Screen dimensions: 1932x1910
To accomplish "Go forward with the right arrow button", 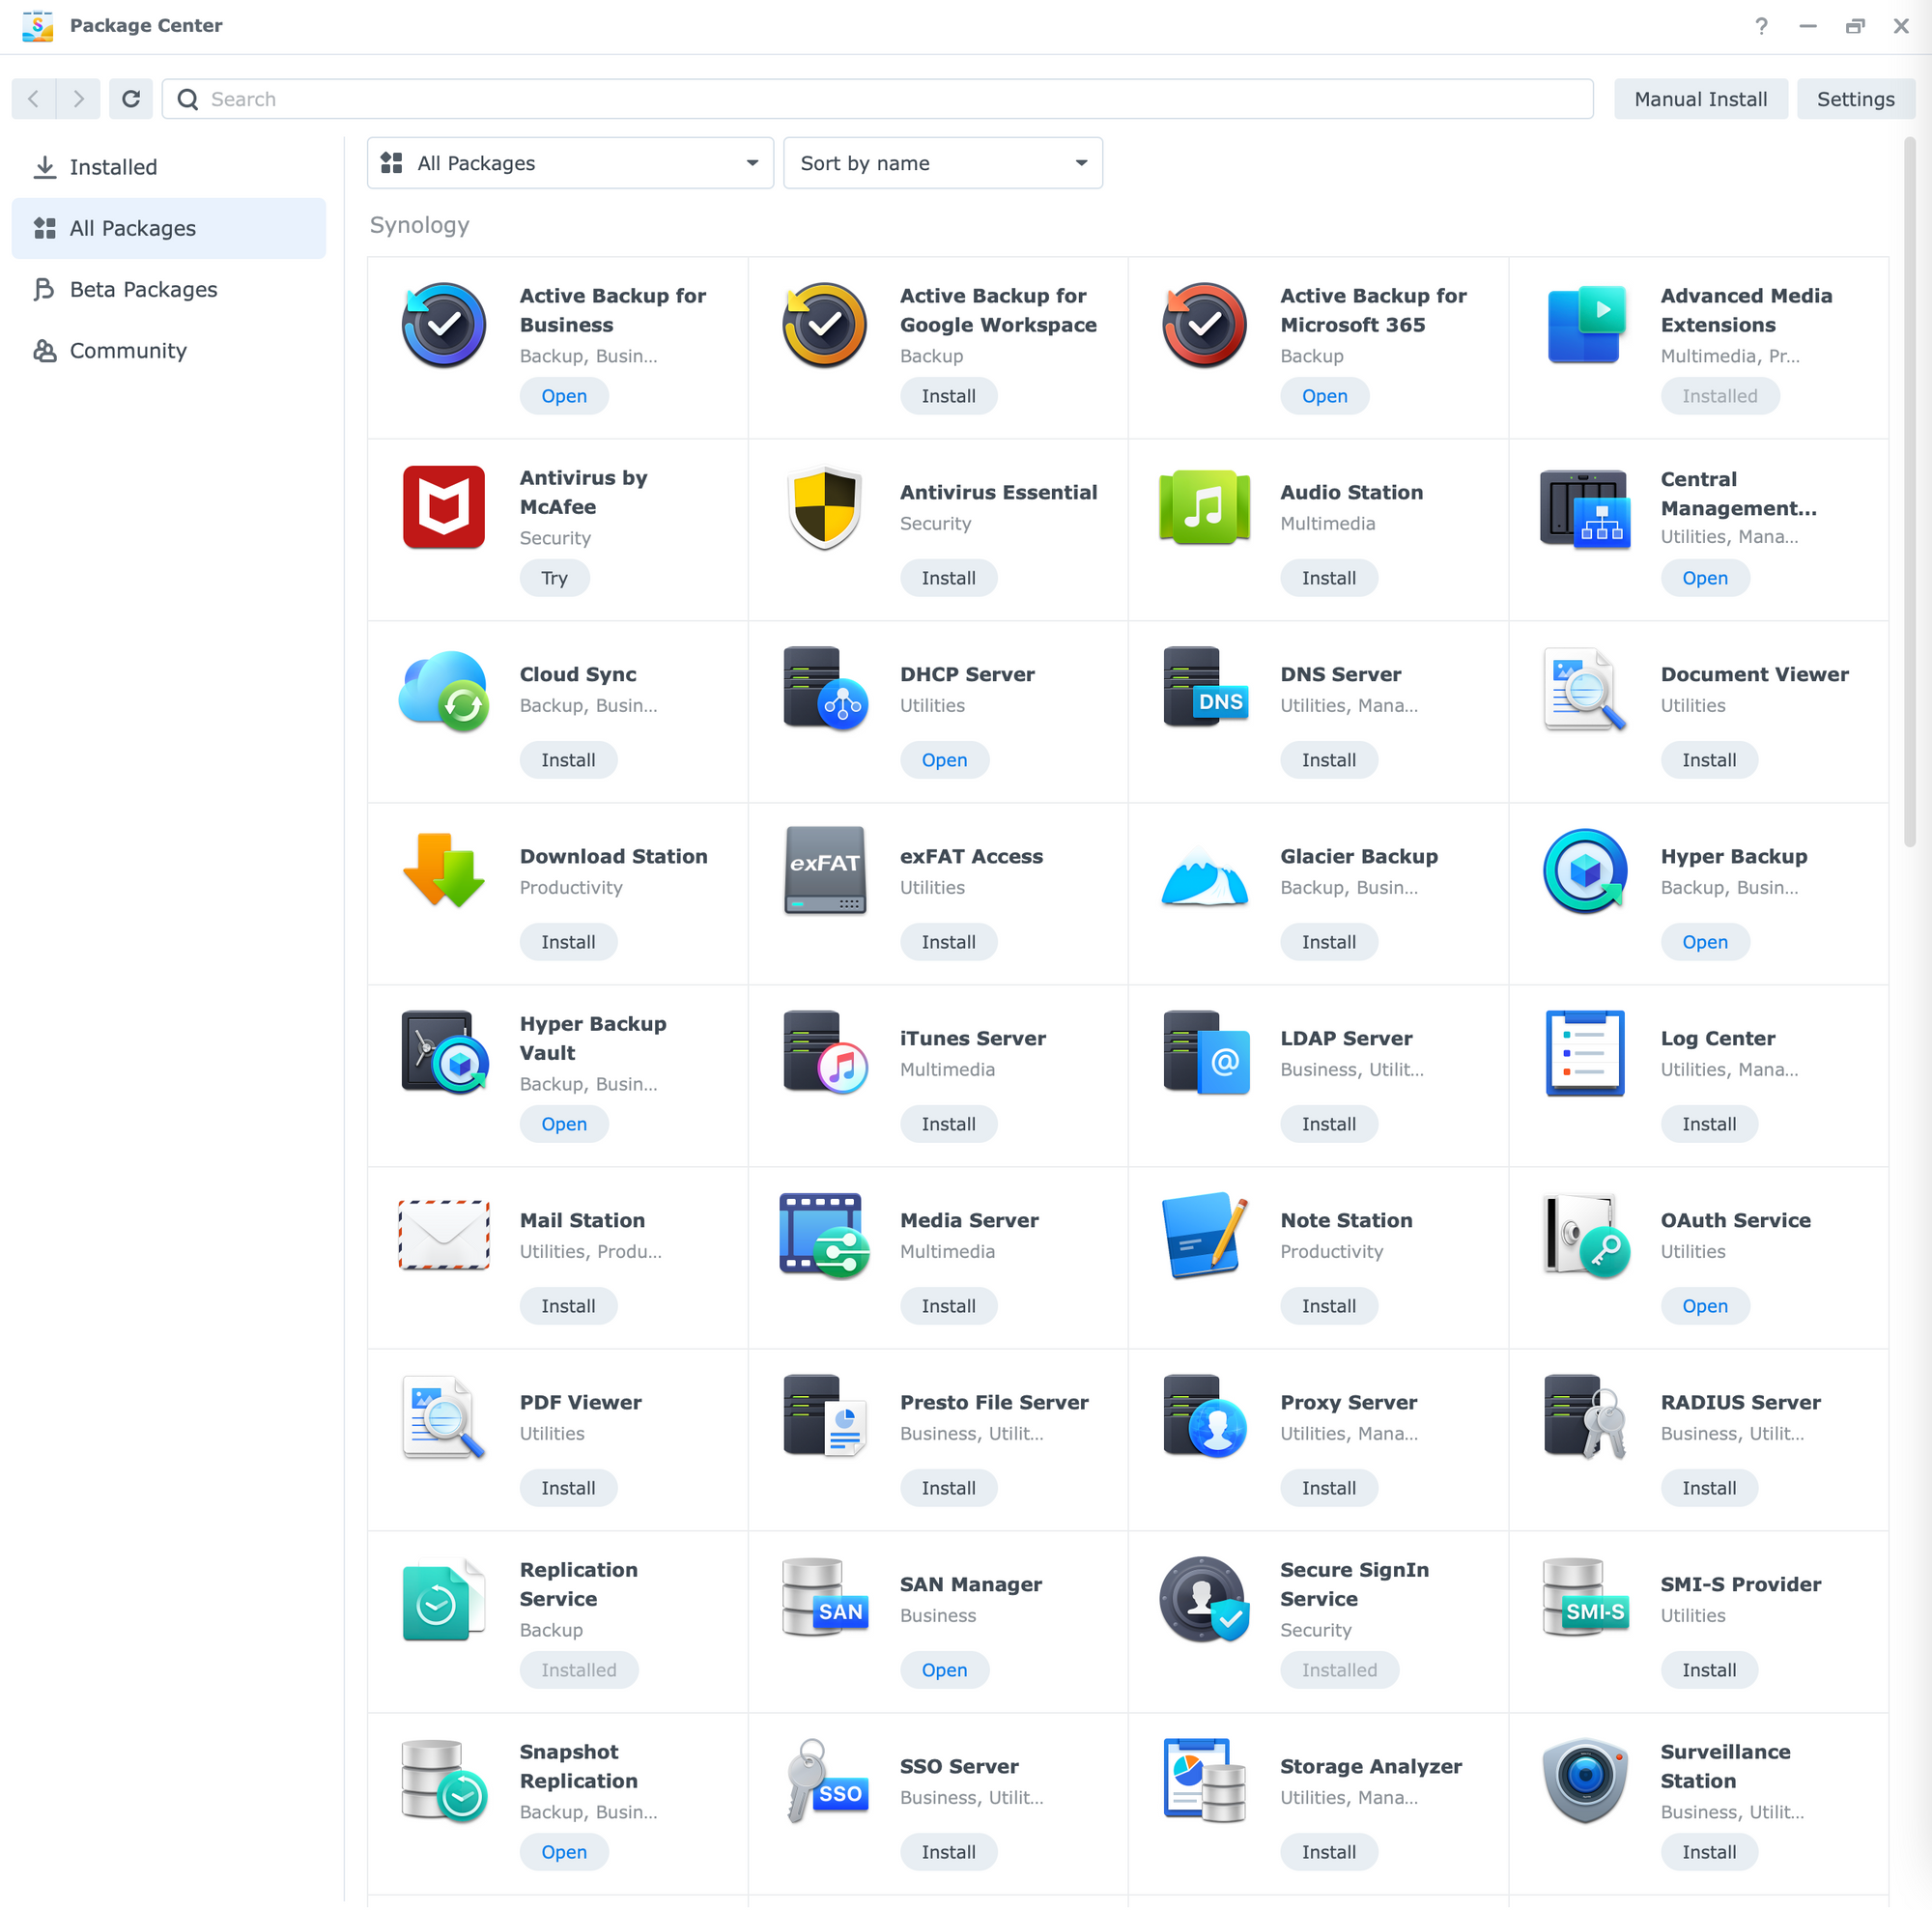I will pos(78,99).
